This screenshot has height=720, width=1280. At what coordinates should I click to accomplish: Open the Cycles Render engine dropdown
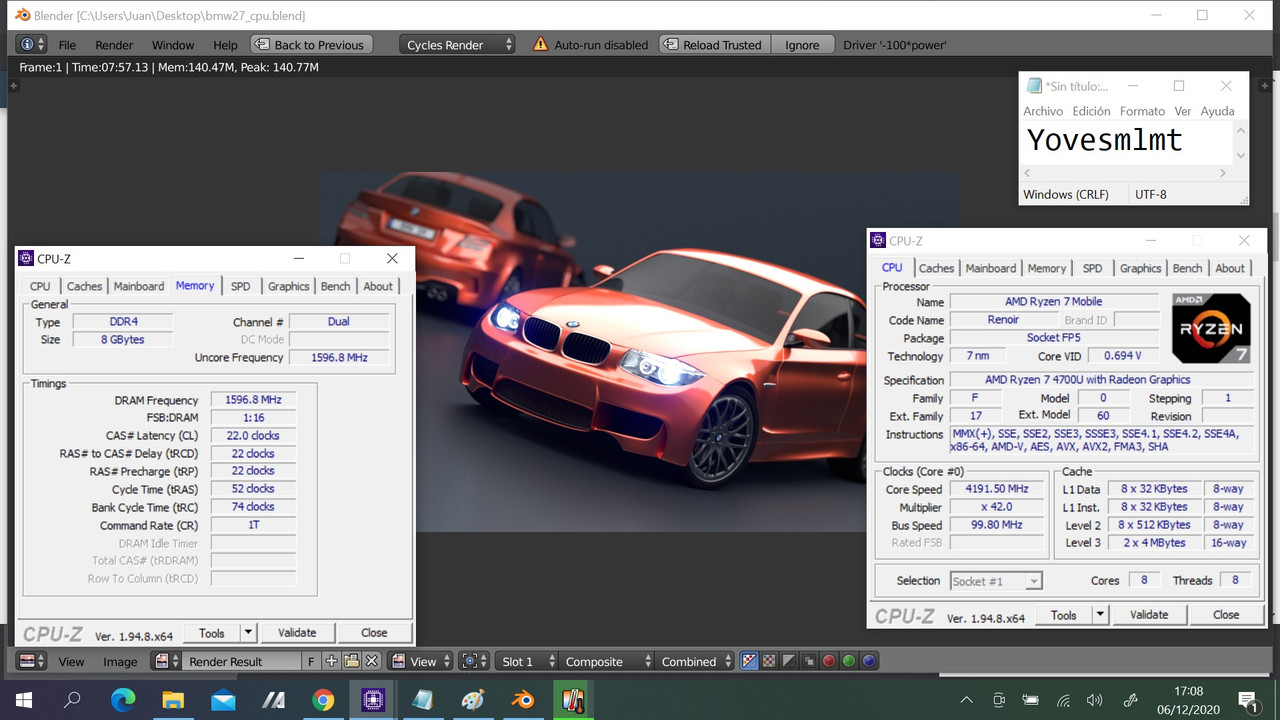(457, 45)
